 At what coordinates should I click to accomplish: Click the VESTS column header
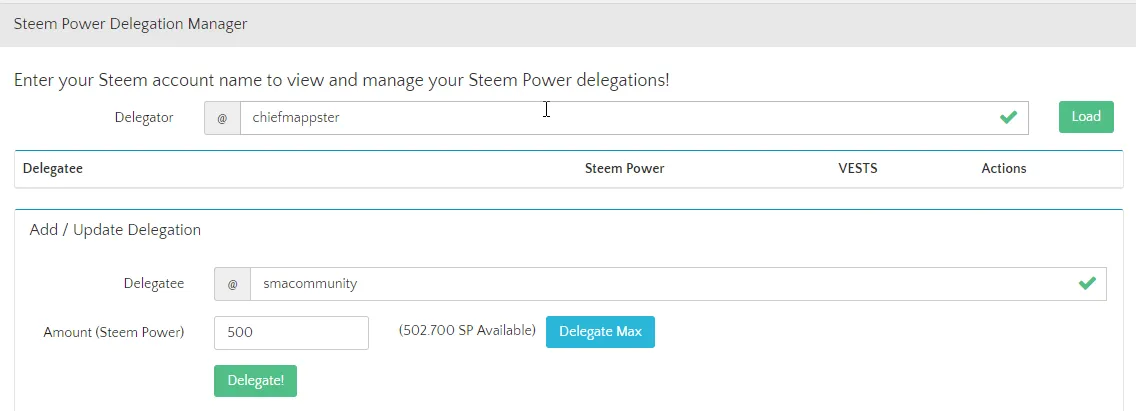coord(858,168)
